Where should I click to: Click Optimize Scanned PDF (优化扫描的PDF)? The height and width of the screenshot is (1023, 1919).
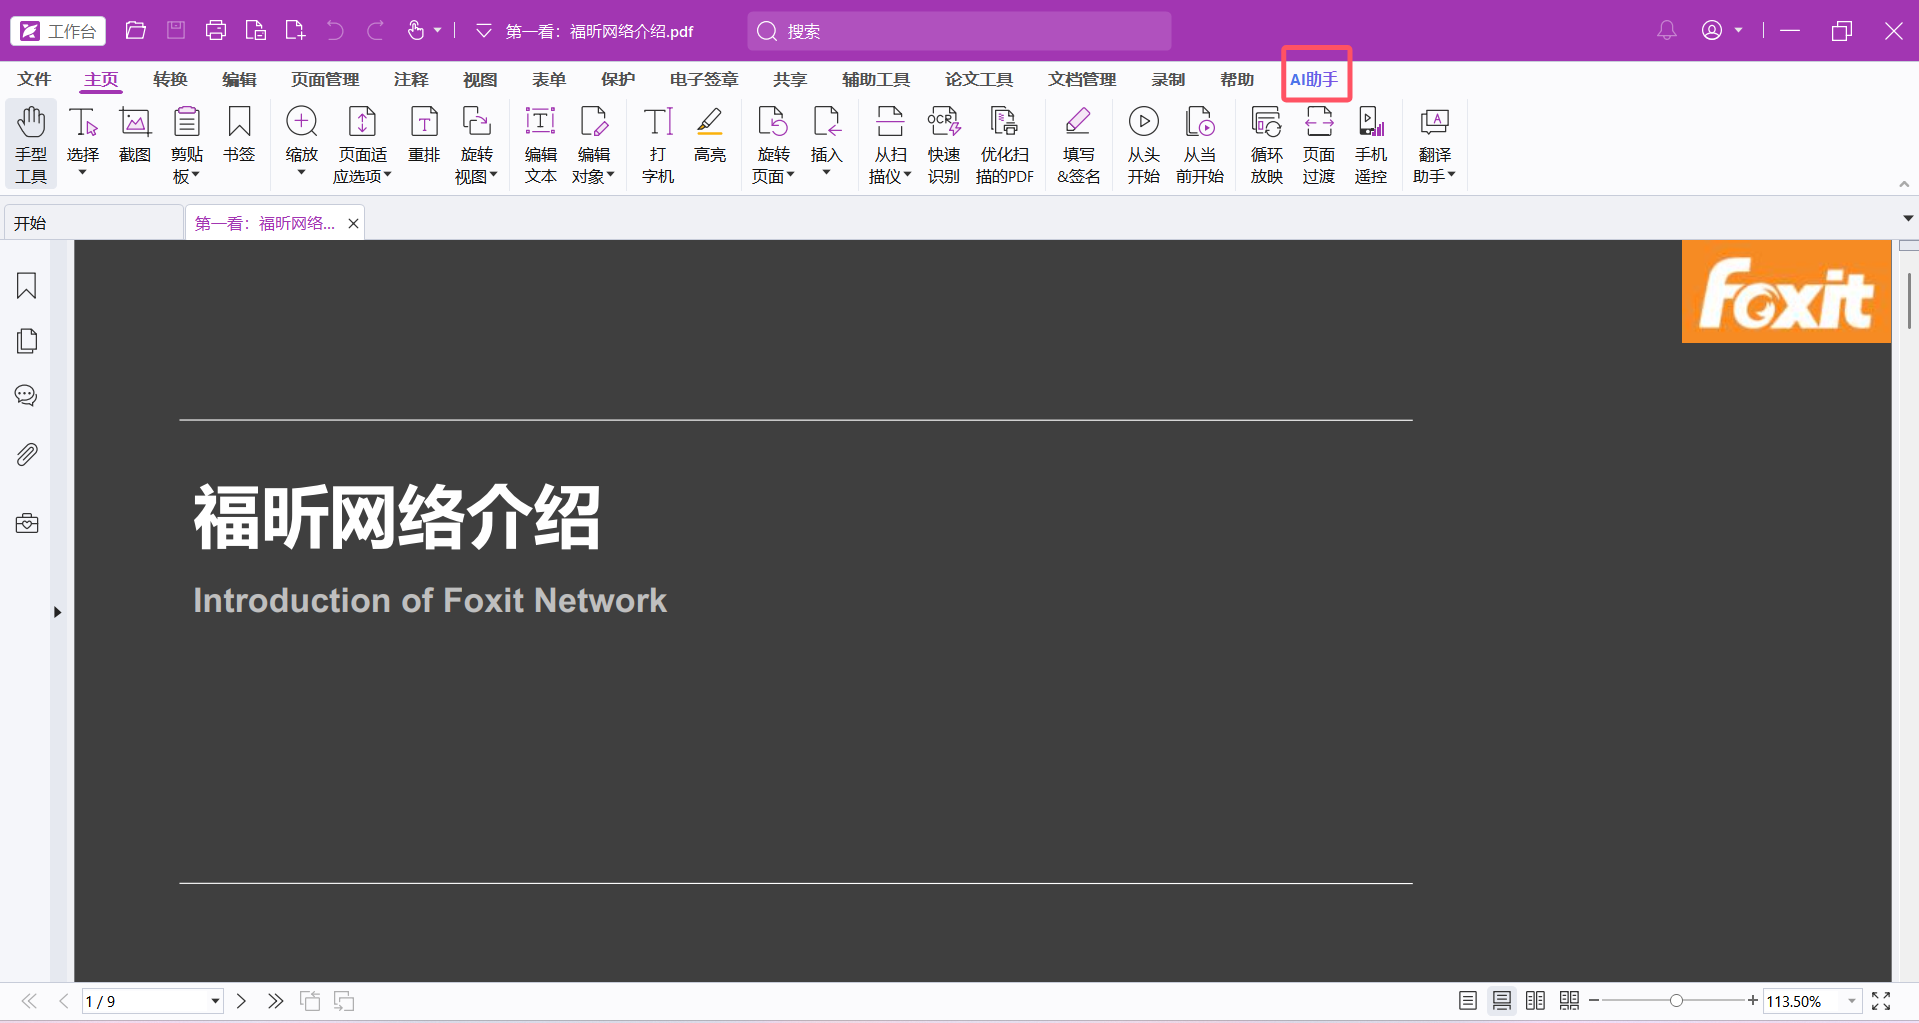1005,145
